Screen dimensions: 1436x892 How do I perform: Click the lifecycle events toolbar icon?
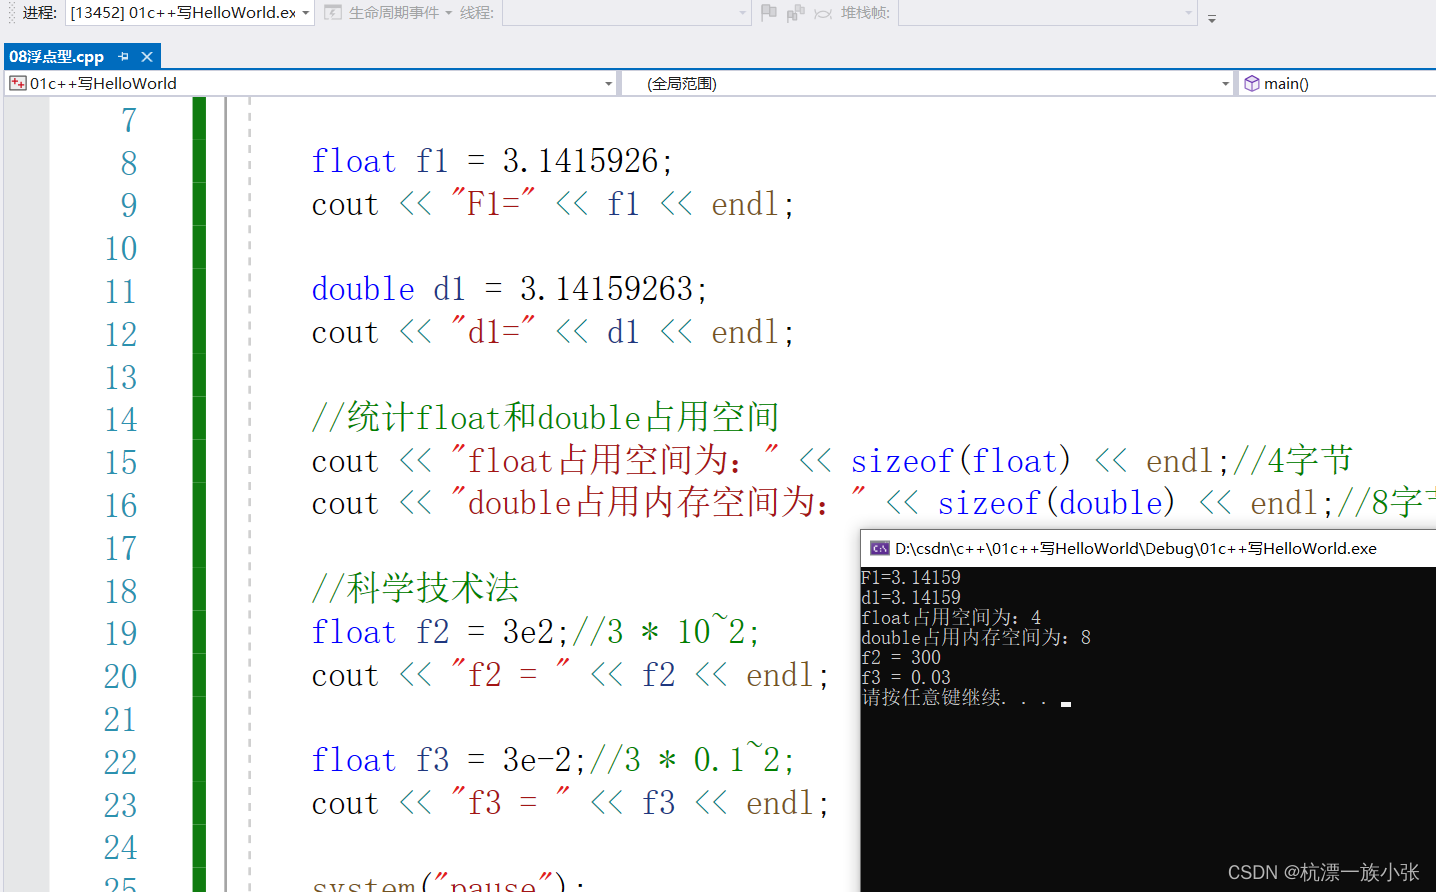pos(333,13)
